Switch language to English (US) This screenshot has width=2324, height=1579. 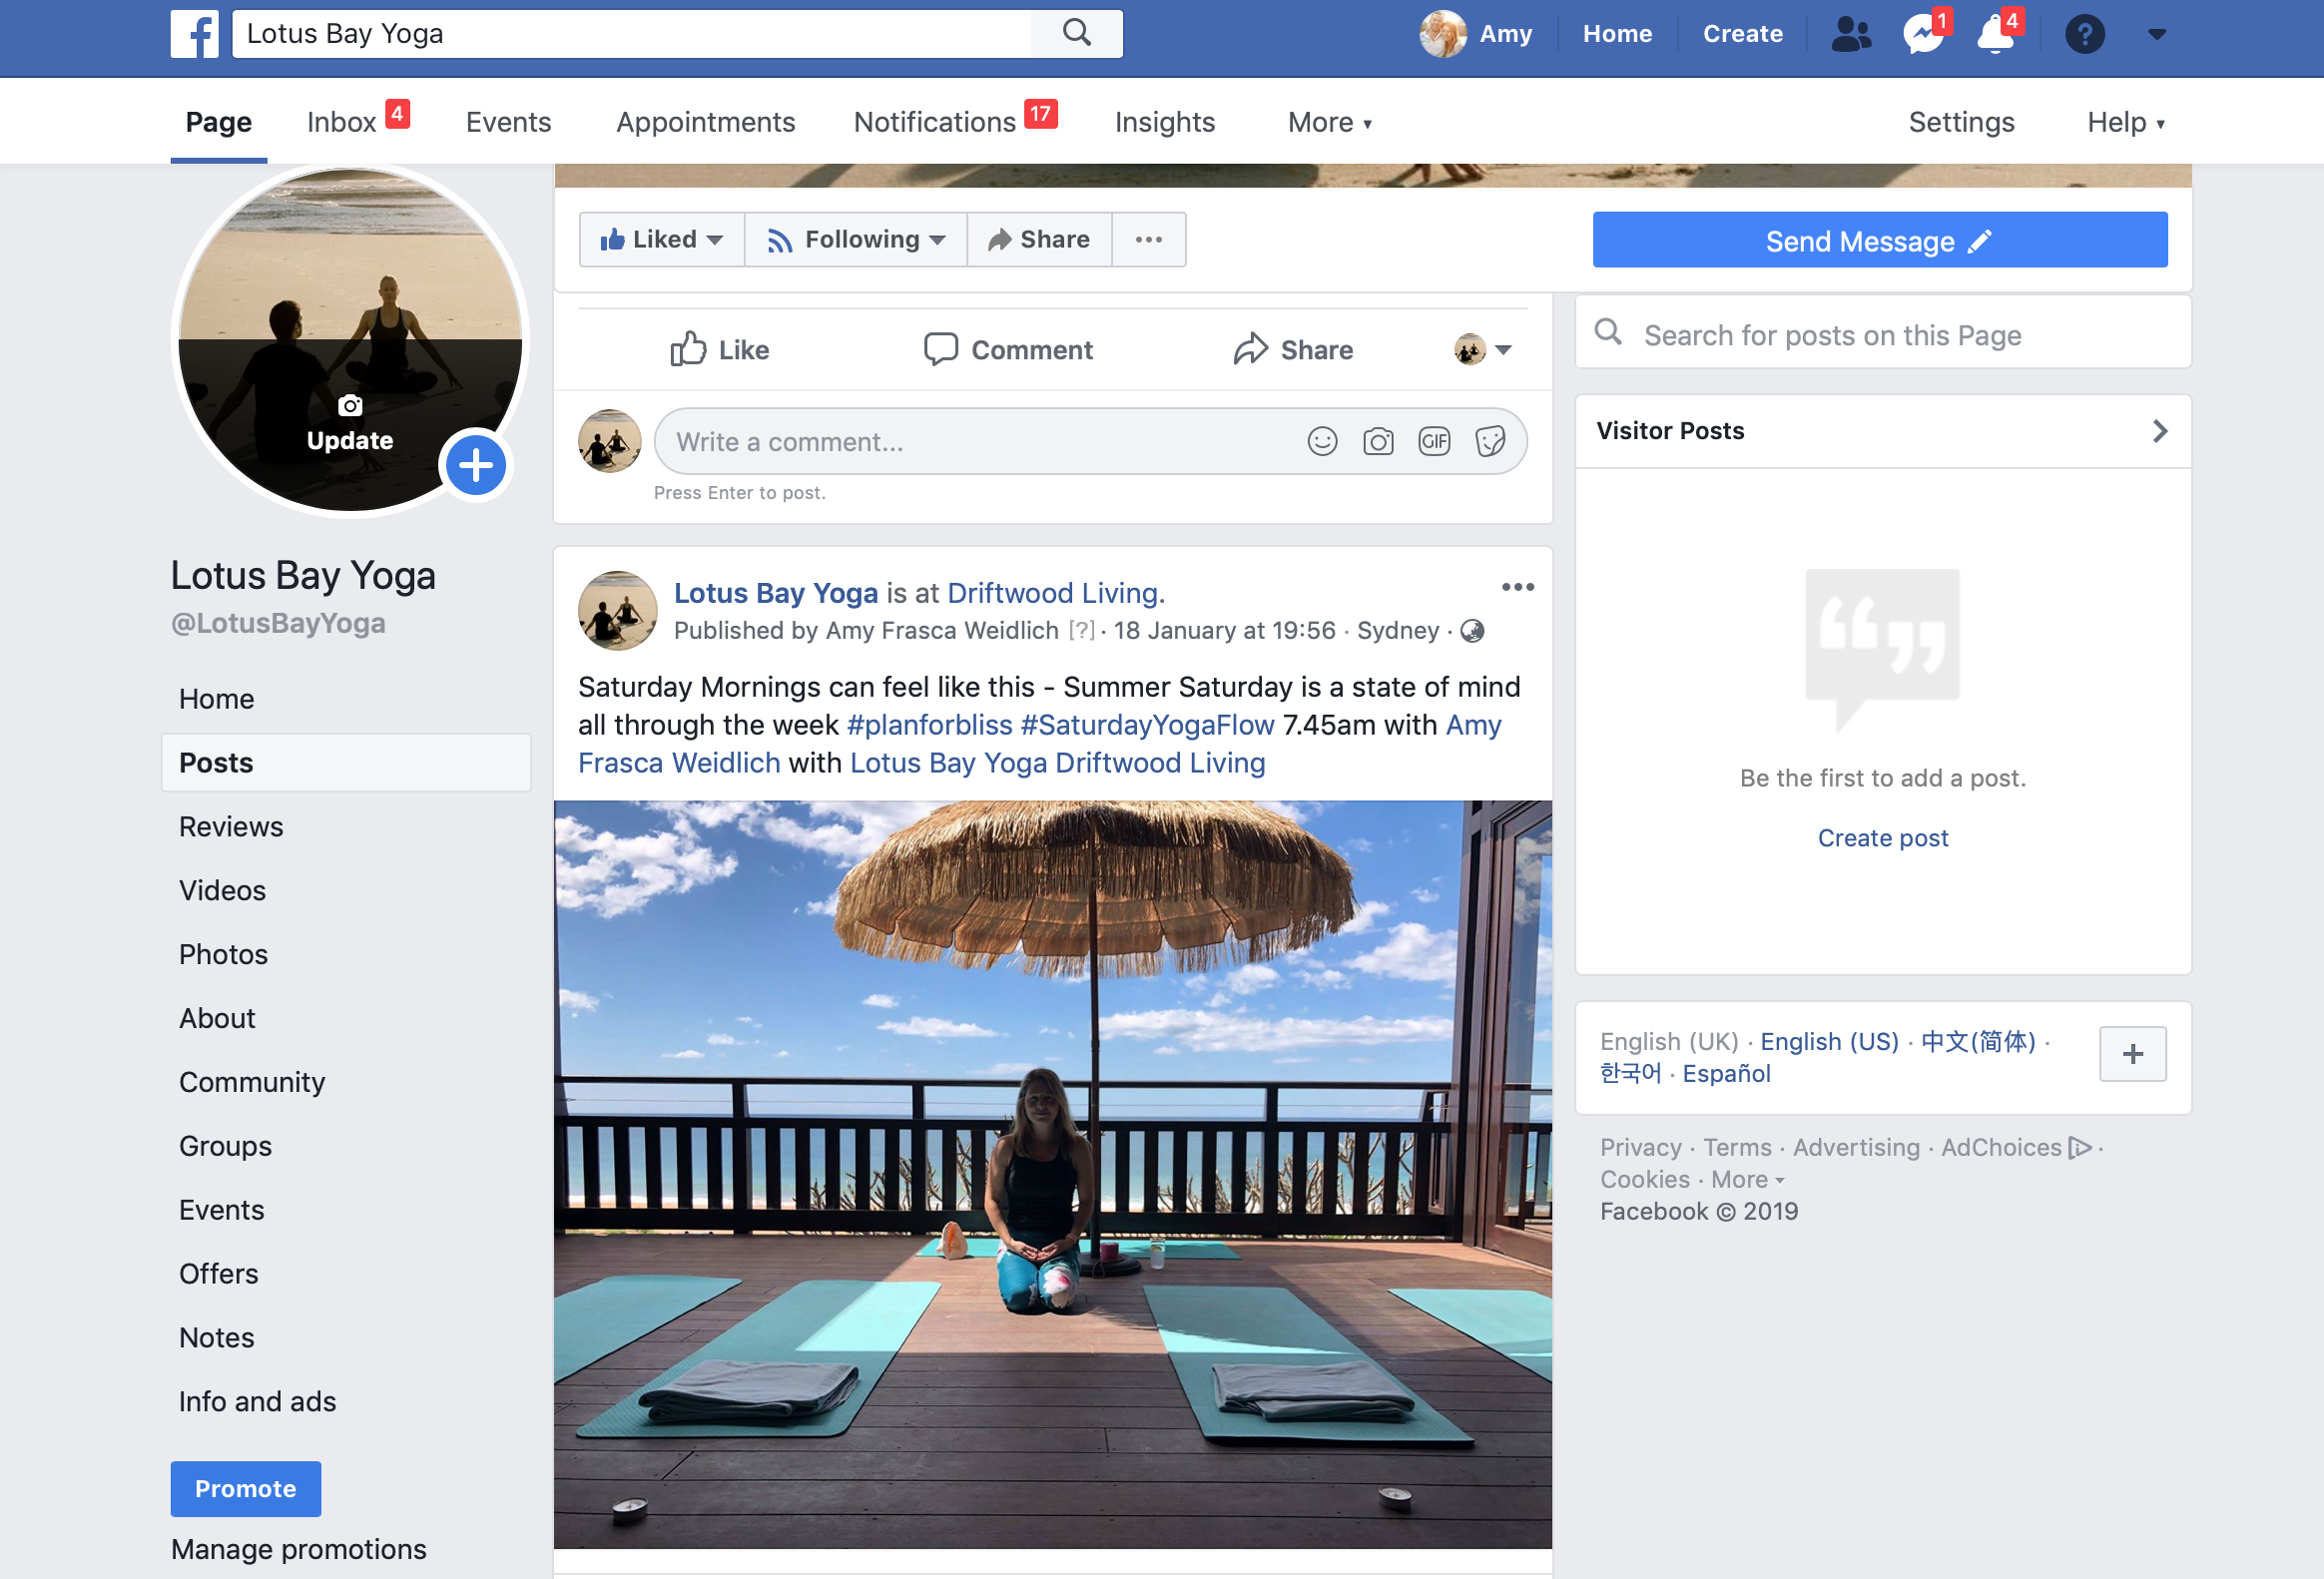point(1829,1041)
